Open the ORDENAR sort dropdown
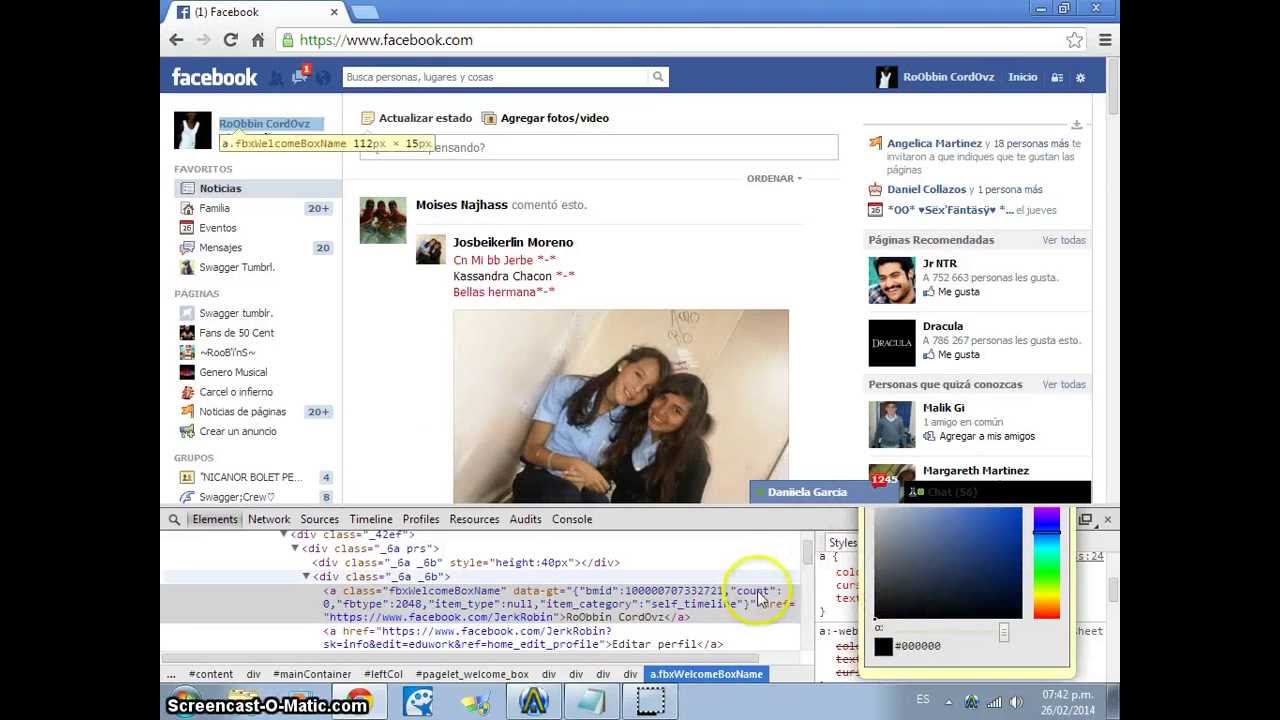 click(774, 178)
